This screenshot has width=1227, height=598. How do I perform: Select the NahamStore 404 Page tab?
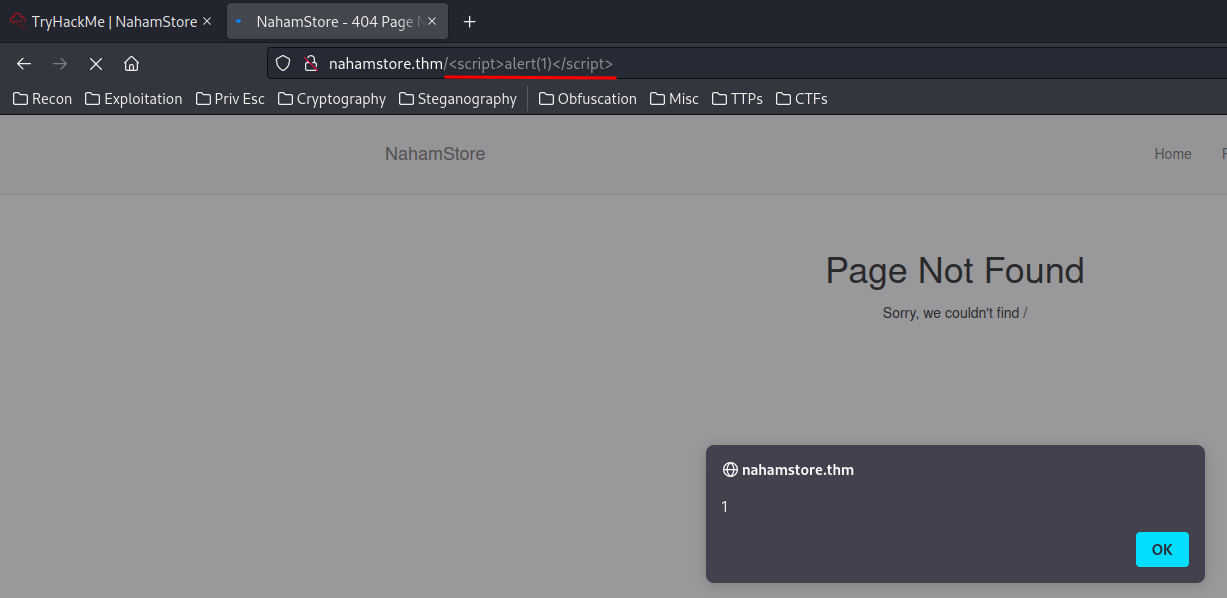337,21
